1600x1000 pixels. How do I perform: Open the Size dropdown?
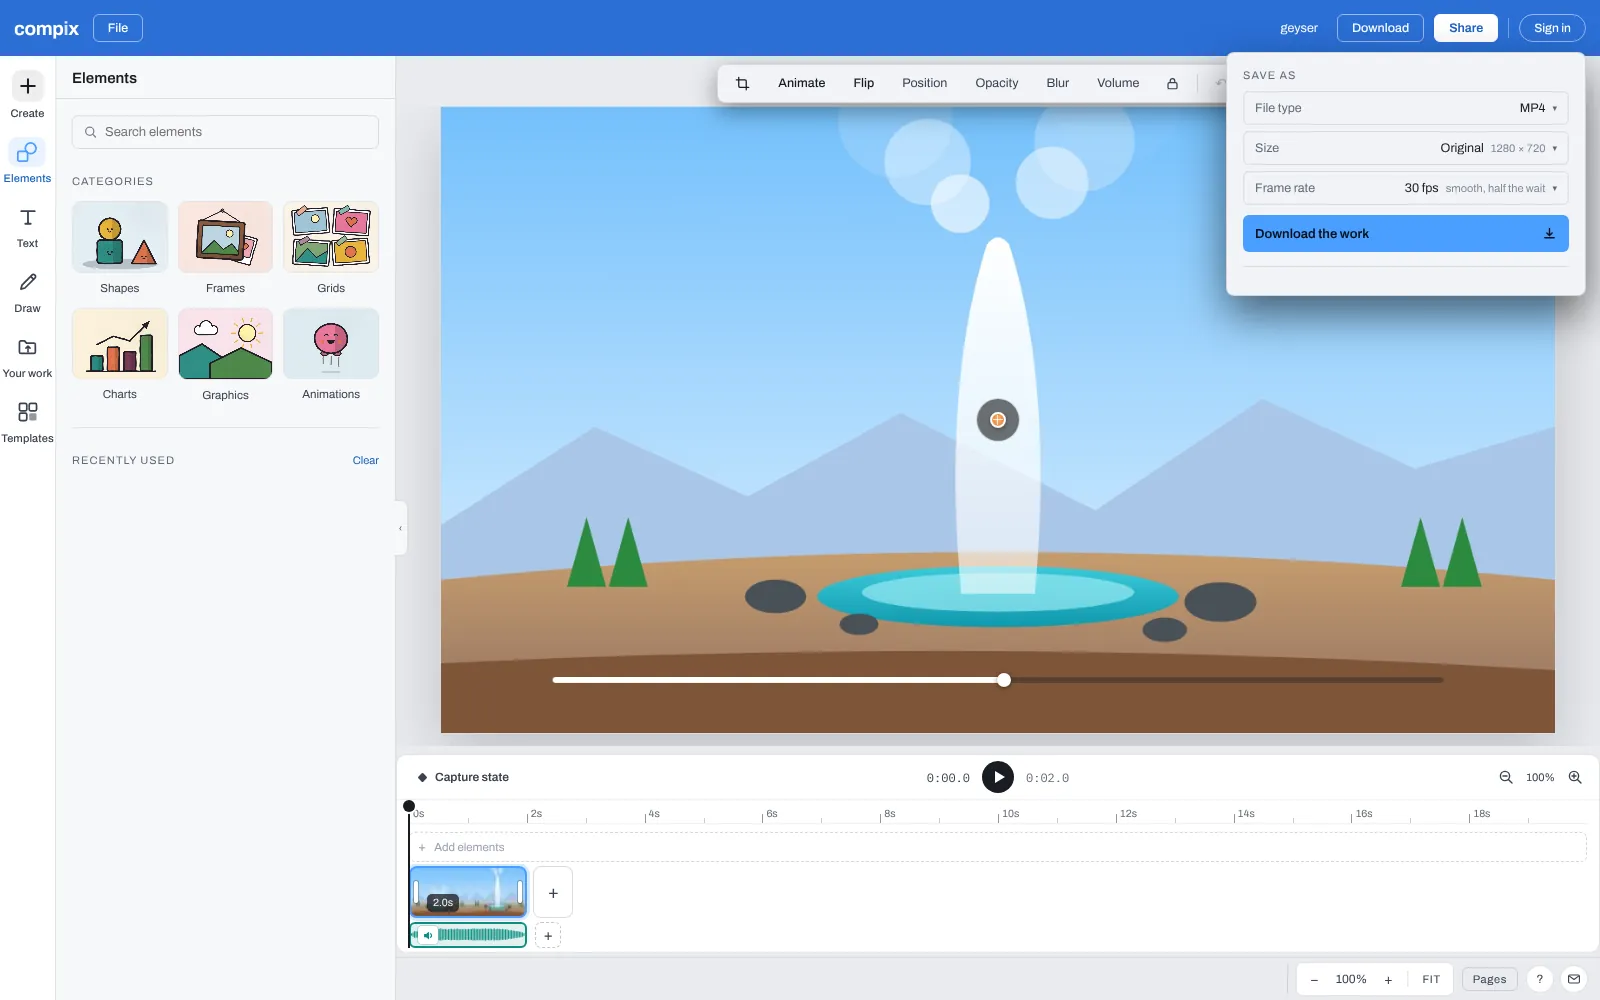[1405, 148]
